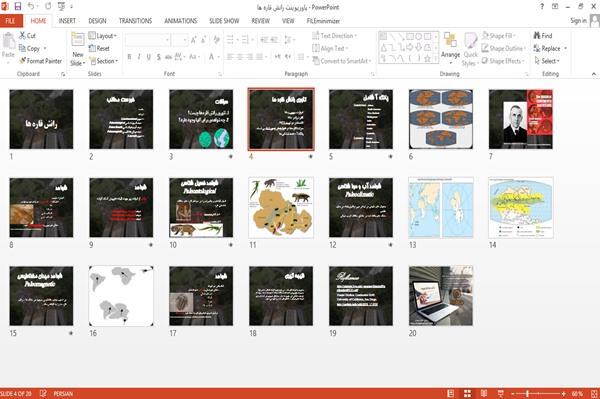Click zoom out minus button
The height and width of the screenshot is (399, 600).
(x=513, y=393)
